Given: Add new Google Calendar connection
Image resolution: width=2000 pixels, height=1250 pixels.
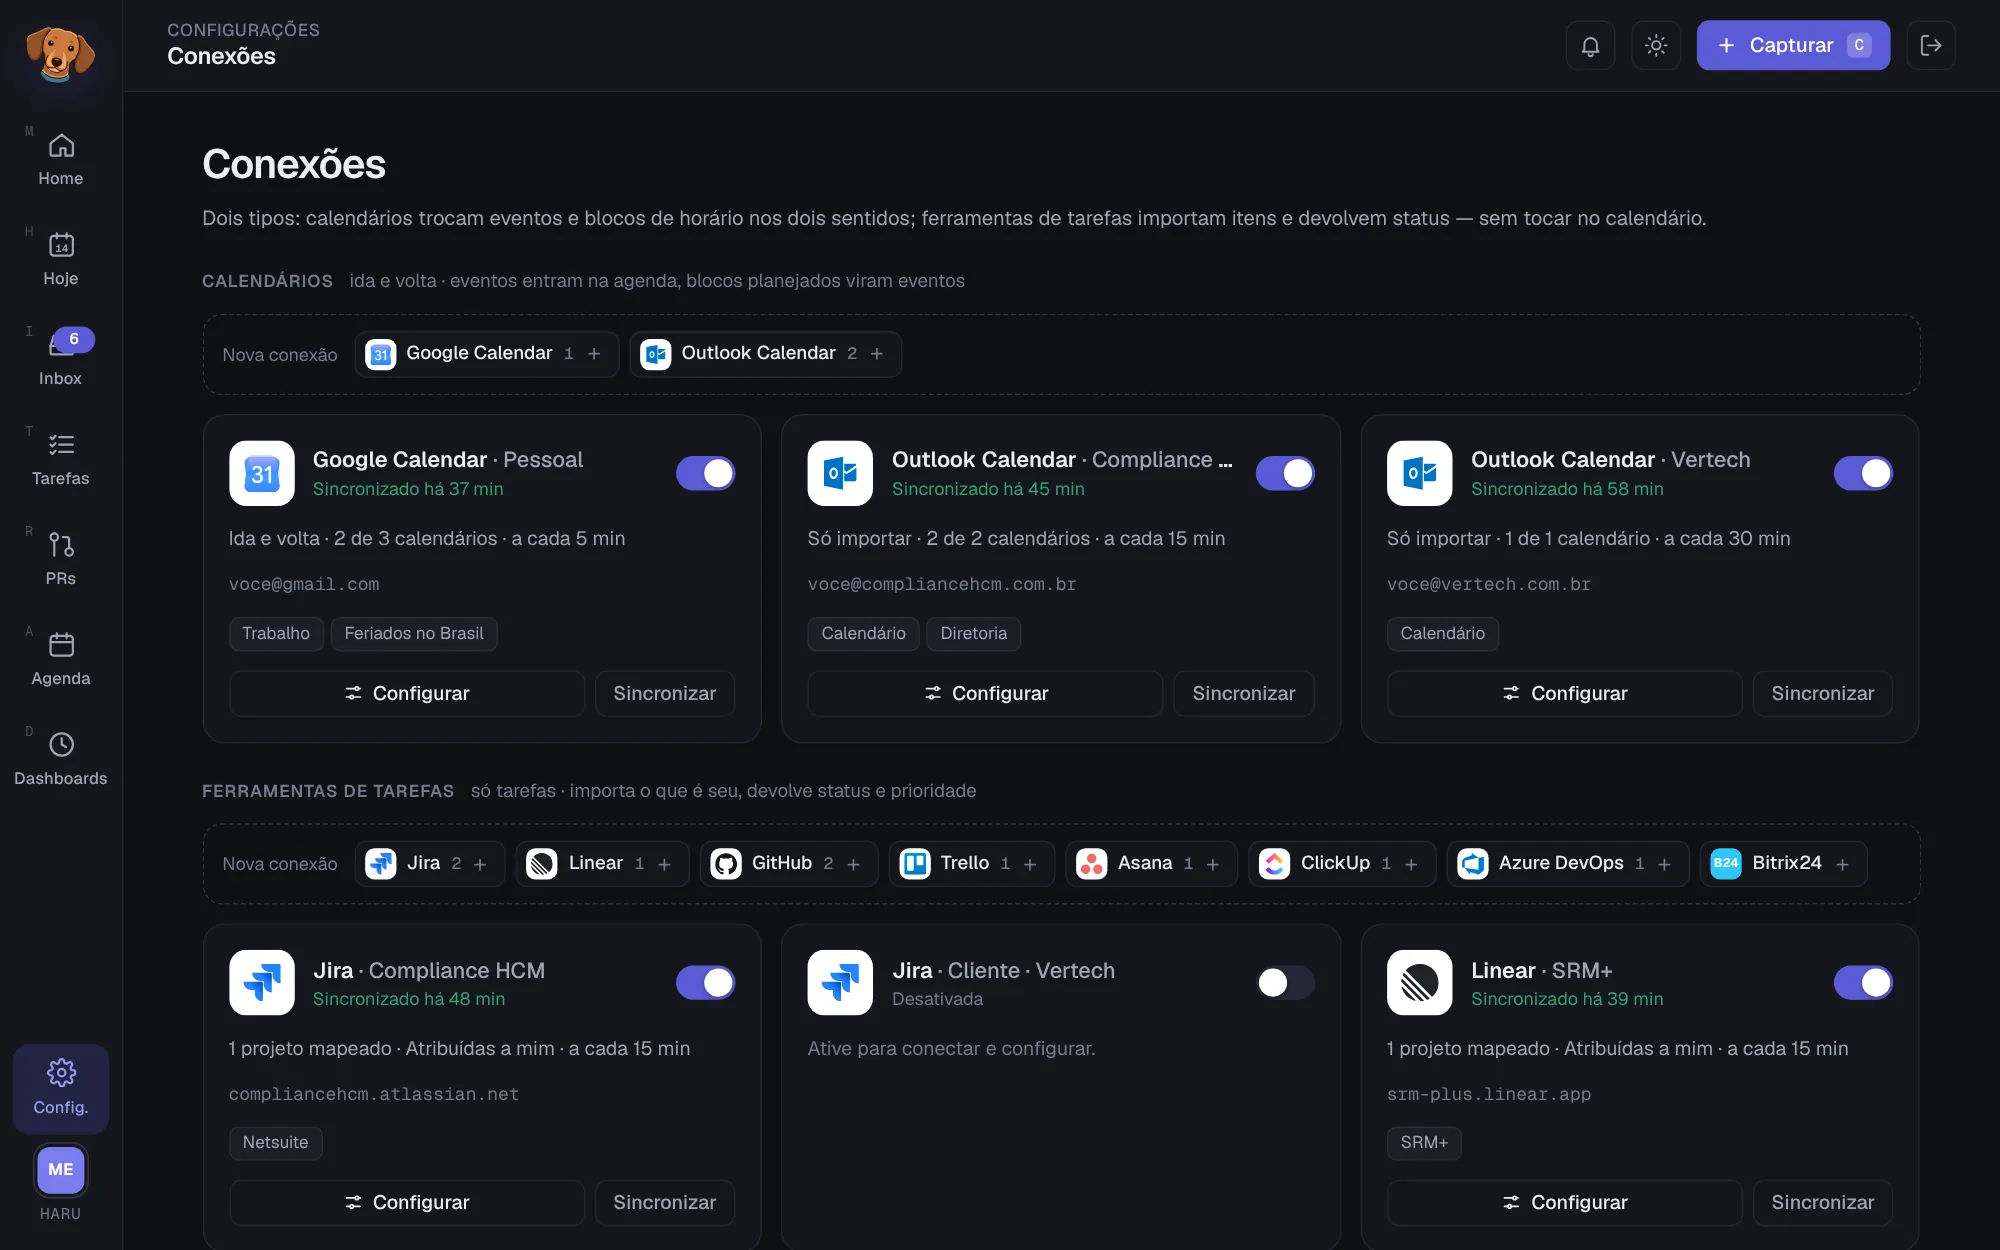Looking at the screenshot, I should 486,354.
